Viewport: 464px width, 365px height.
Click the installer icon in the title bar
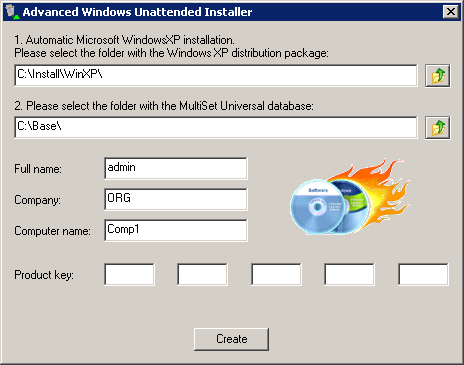point(12,12)
